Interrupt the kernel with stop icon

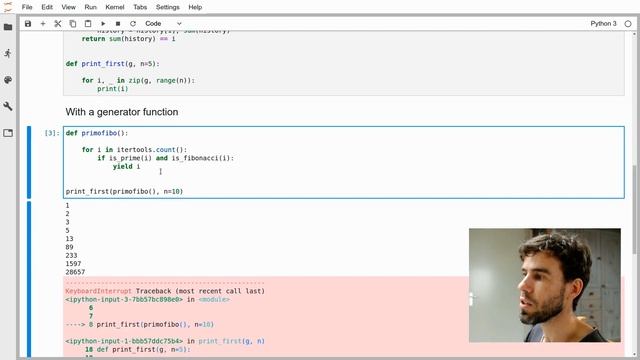coord(118,24)
